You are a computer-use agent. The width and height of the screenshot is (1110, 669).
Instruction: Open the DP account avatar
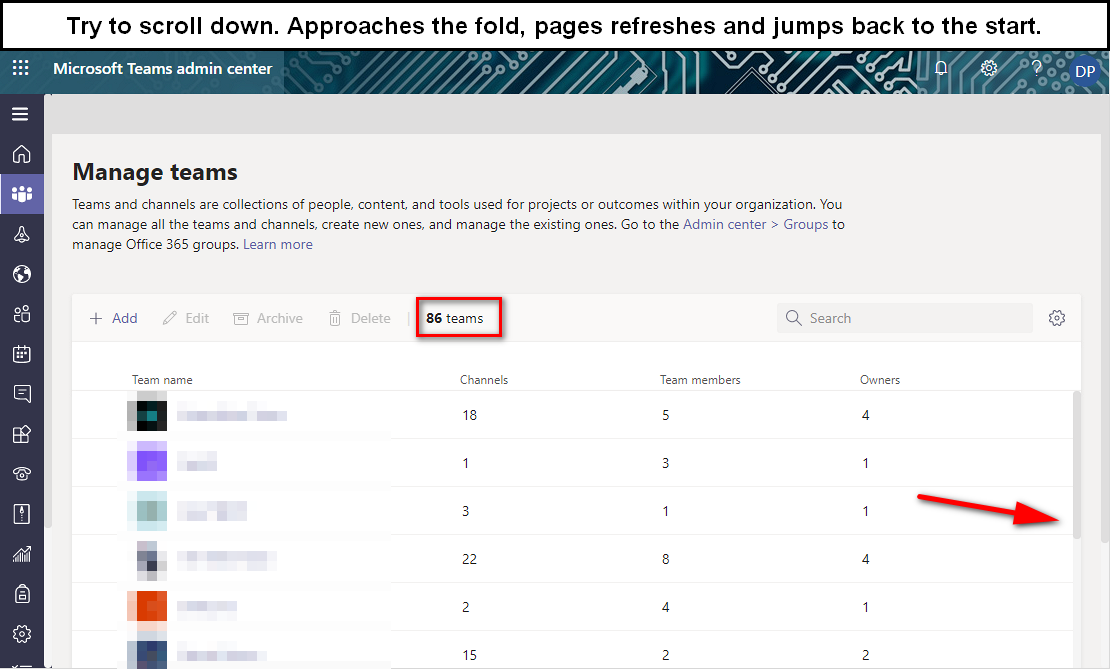(x=1085, y=72)
